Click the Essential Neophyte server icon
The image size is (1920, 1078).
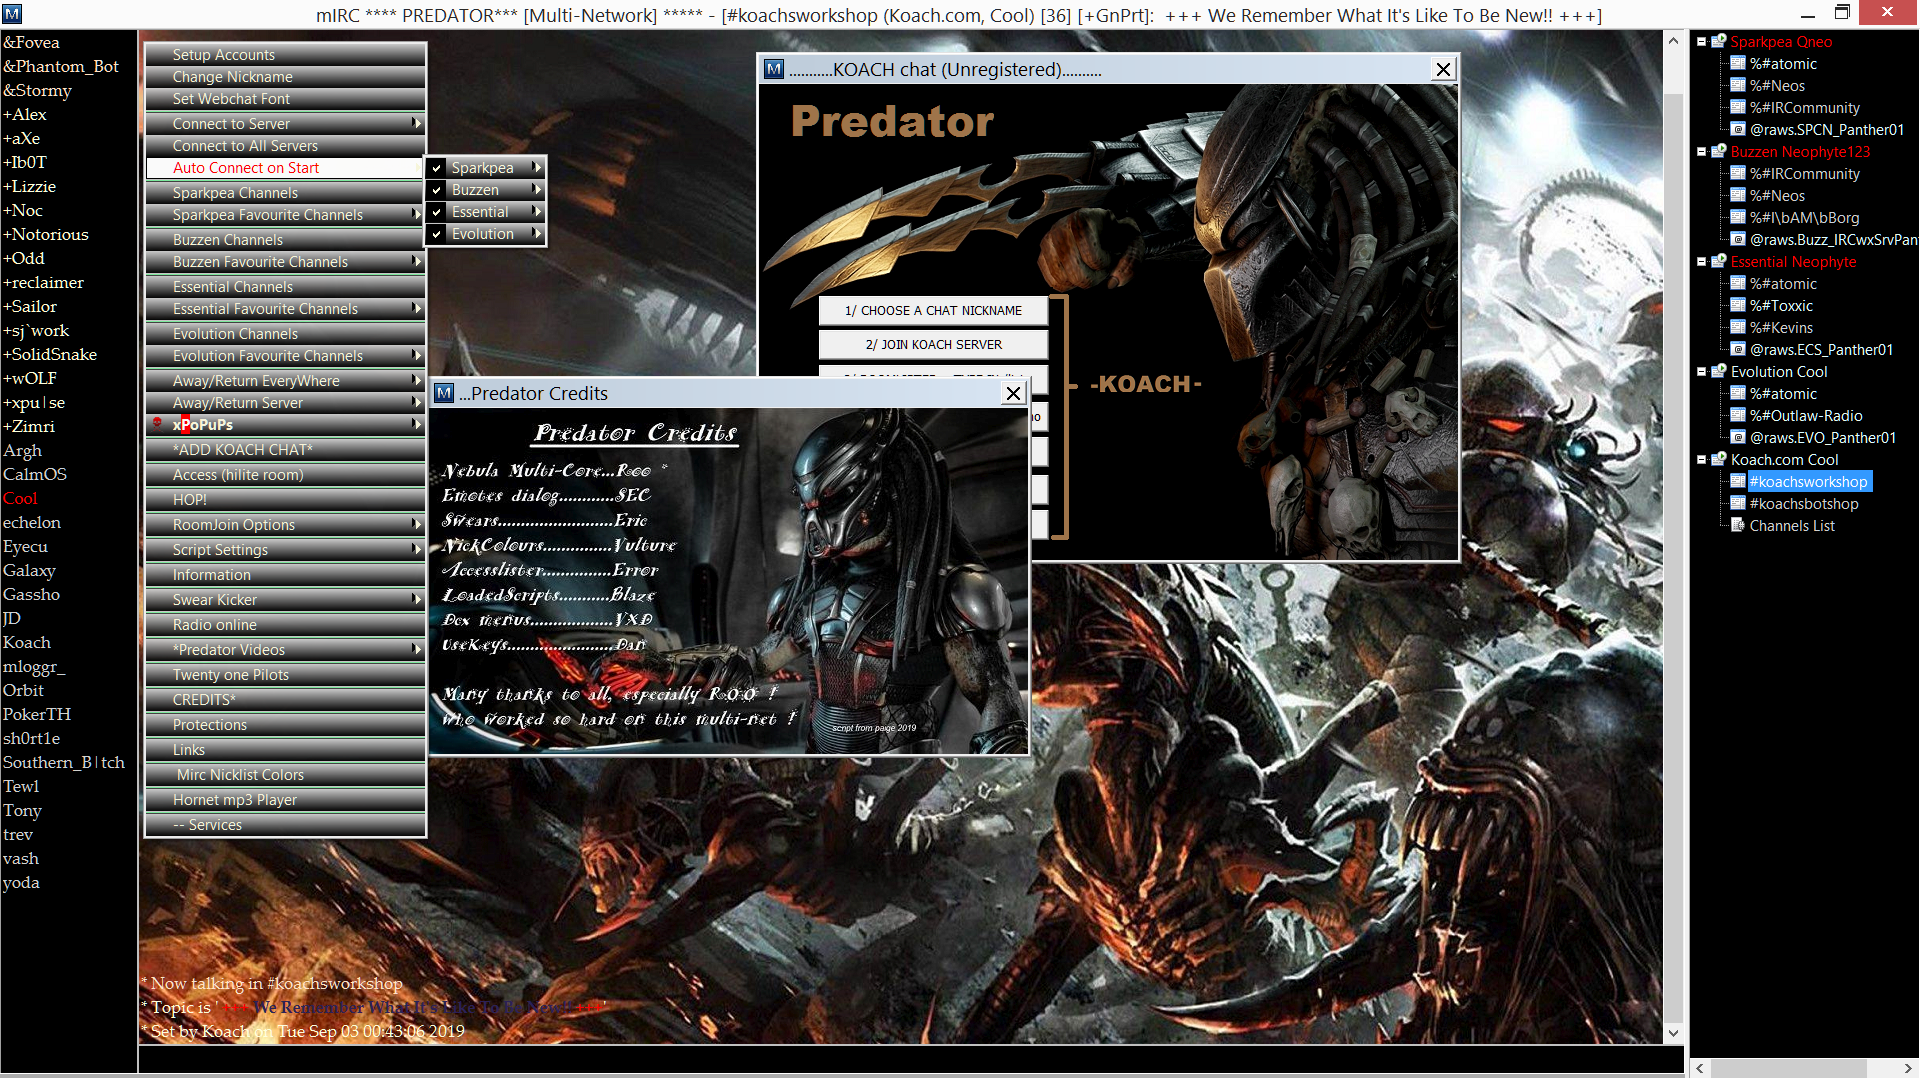(1719, 261)
